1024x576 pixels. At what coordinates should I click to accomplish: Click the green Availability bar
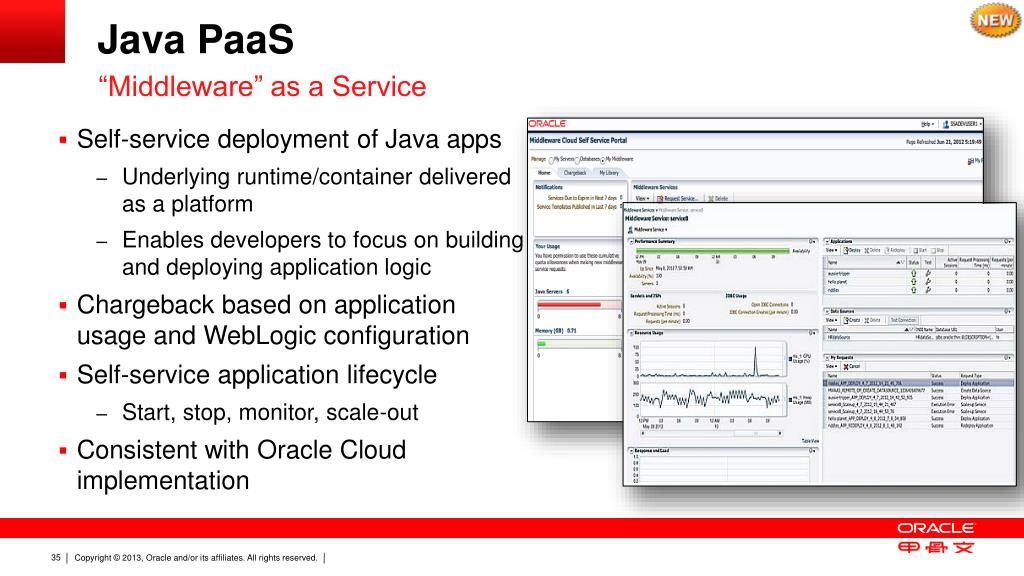pos(713,251)
